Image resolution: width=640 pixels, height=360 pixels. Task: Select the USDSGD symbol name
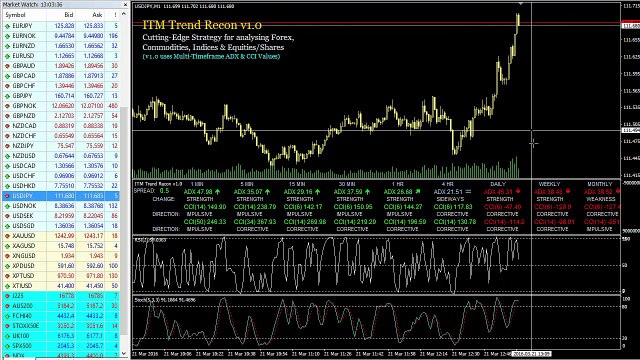[x=24, y=226]
